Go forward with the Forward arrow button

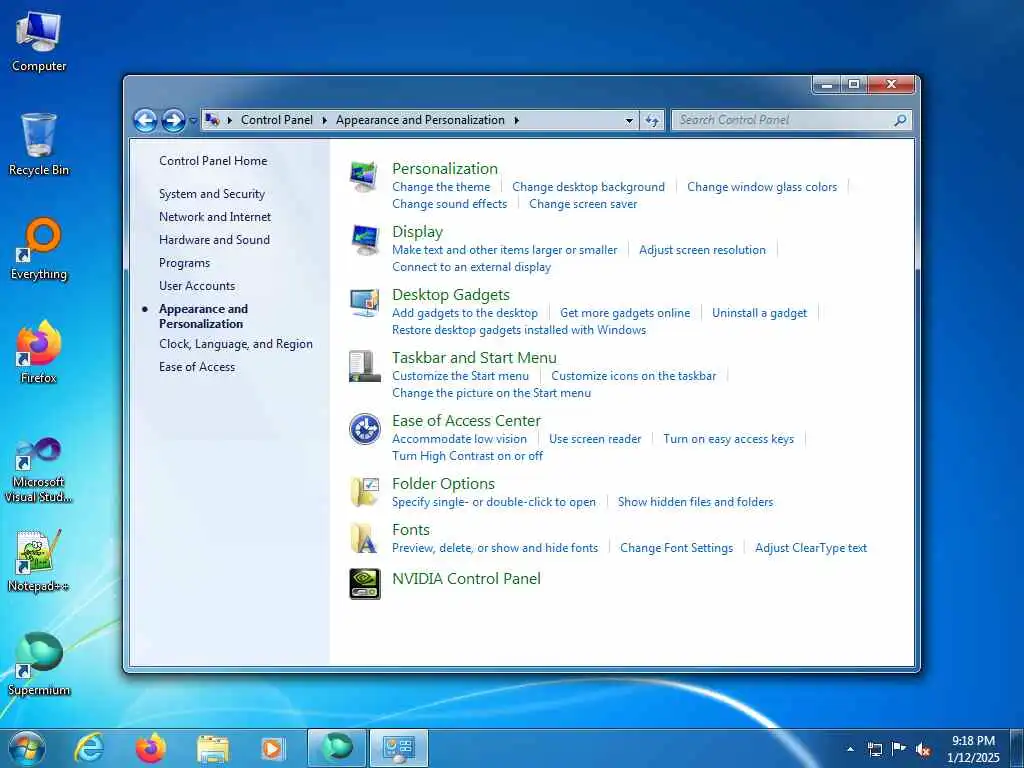(x=173, y=120)
